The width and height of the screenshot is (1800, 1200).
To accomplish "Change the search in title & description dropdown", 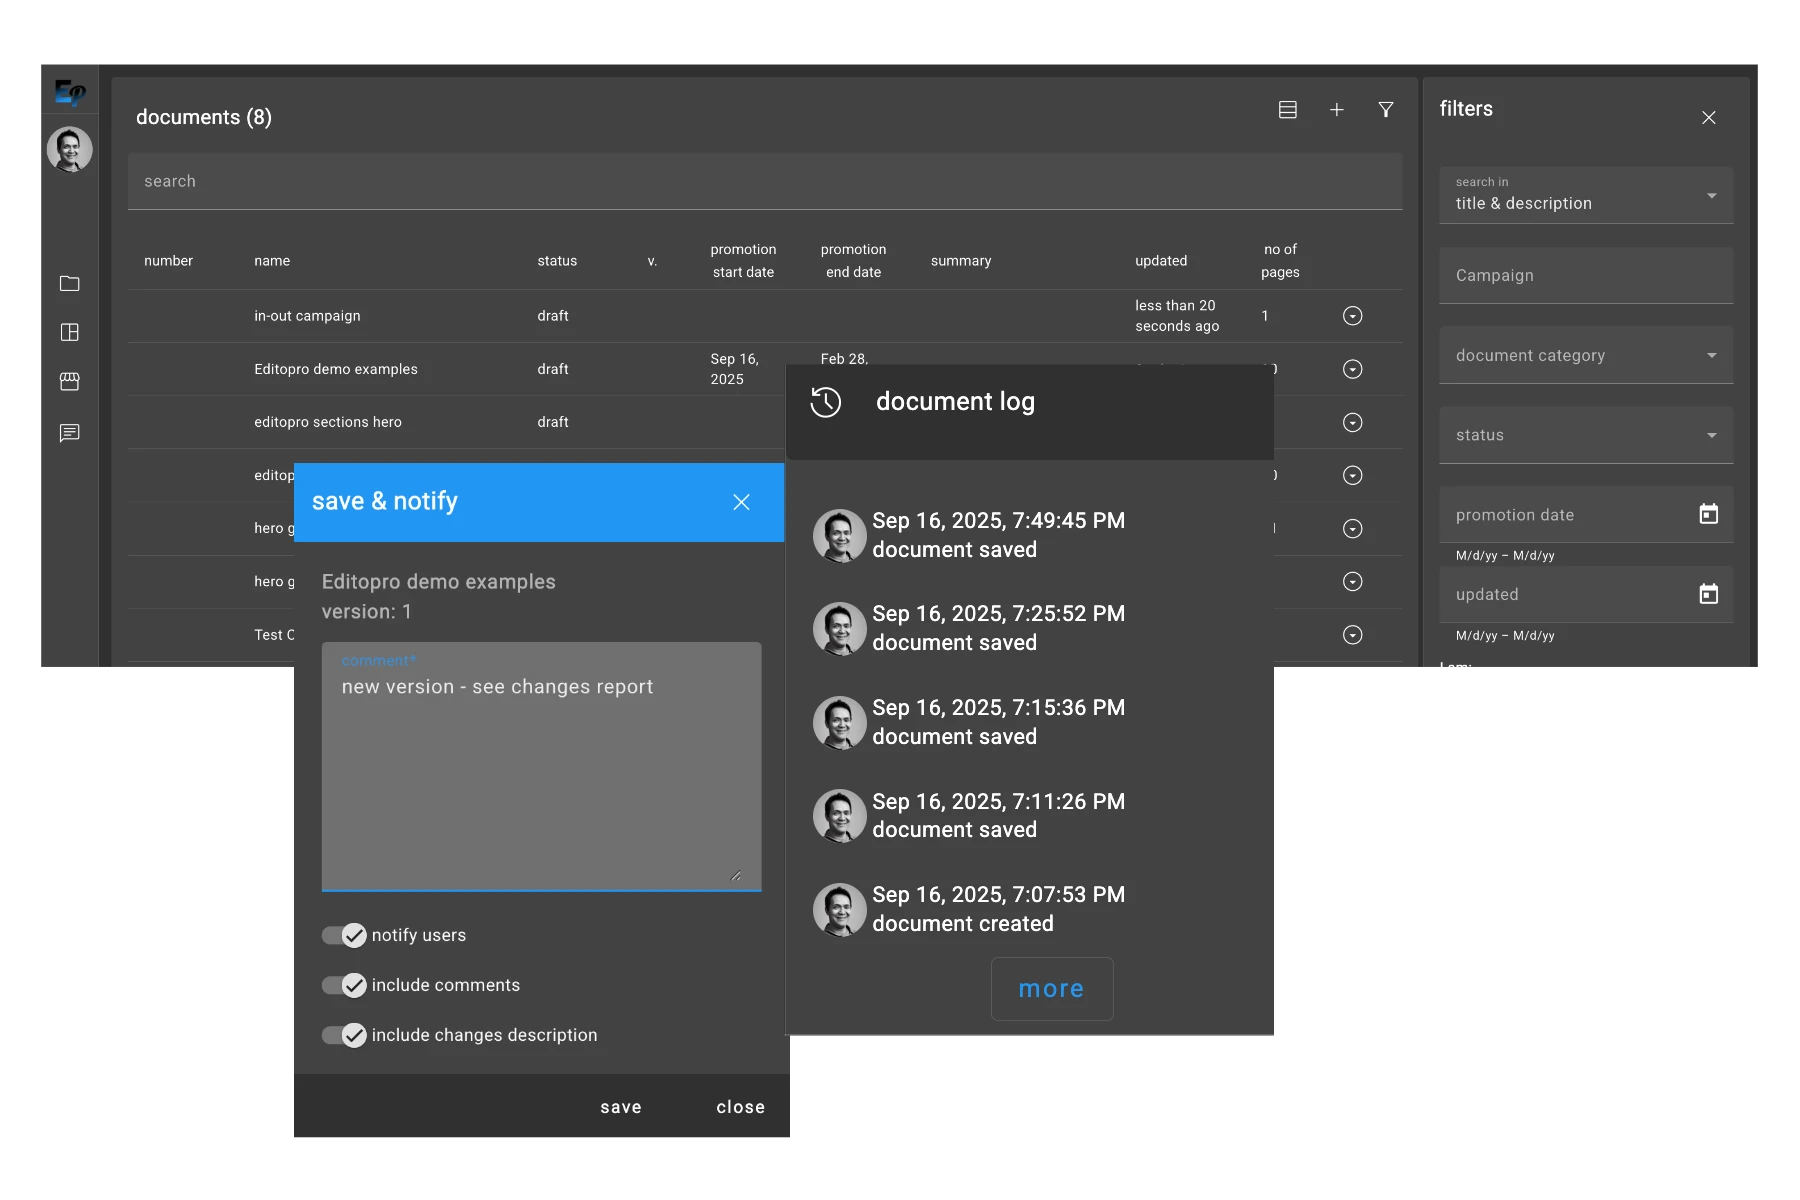I will [1710, 195].
